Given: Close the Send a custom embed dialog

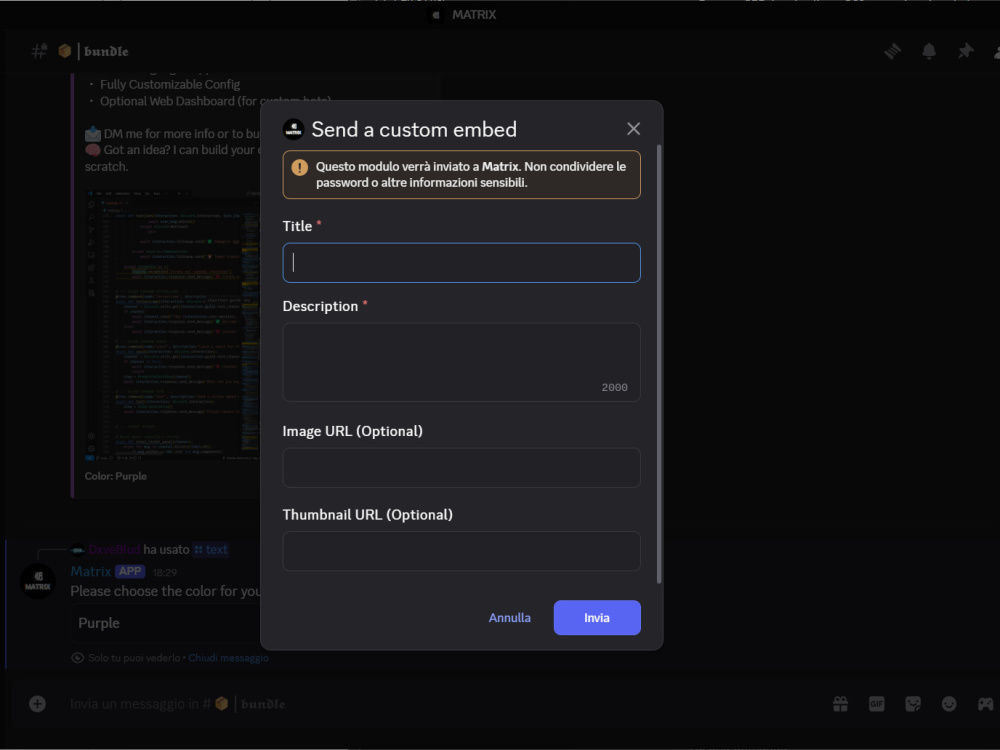Looking at the screenshot, I should point(633,129).
